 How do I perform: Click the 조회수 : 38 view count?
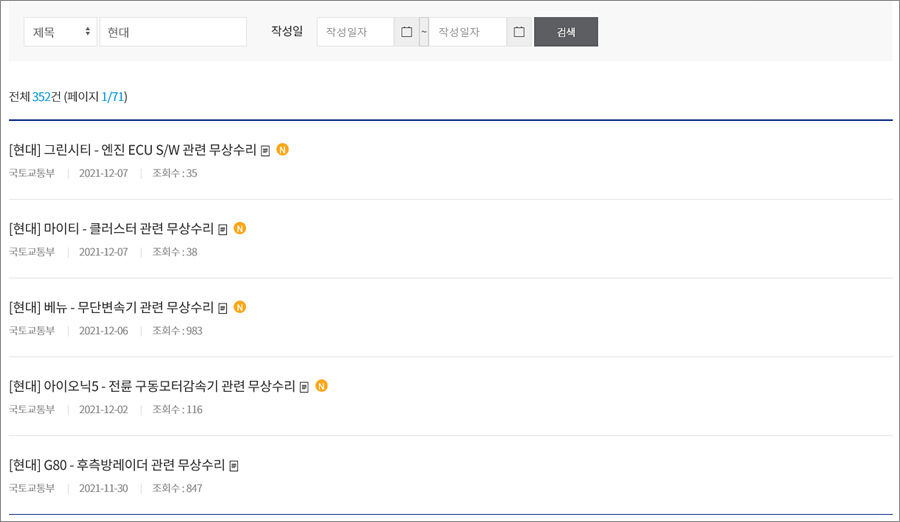tap(174, 252)
